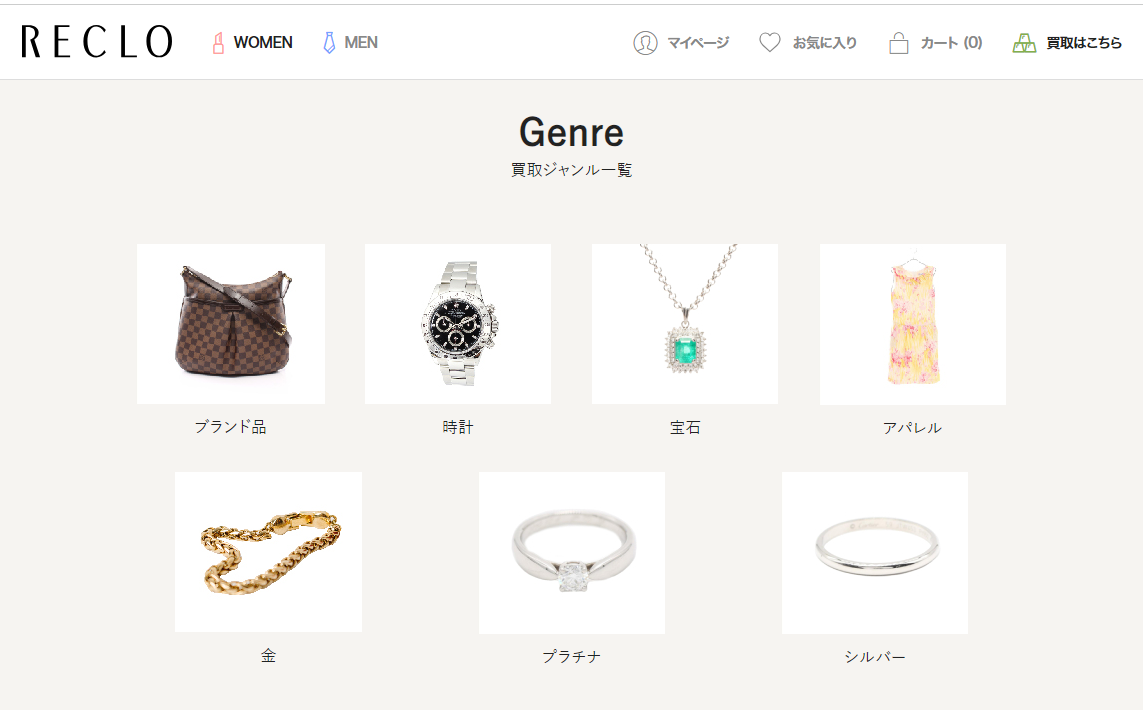Screen dimensions: 1143x710
Task: Open the WOMEN menu item
Action: (262, 42)
